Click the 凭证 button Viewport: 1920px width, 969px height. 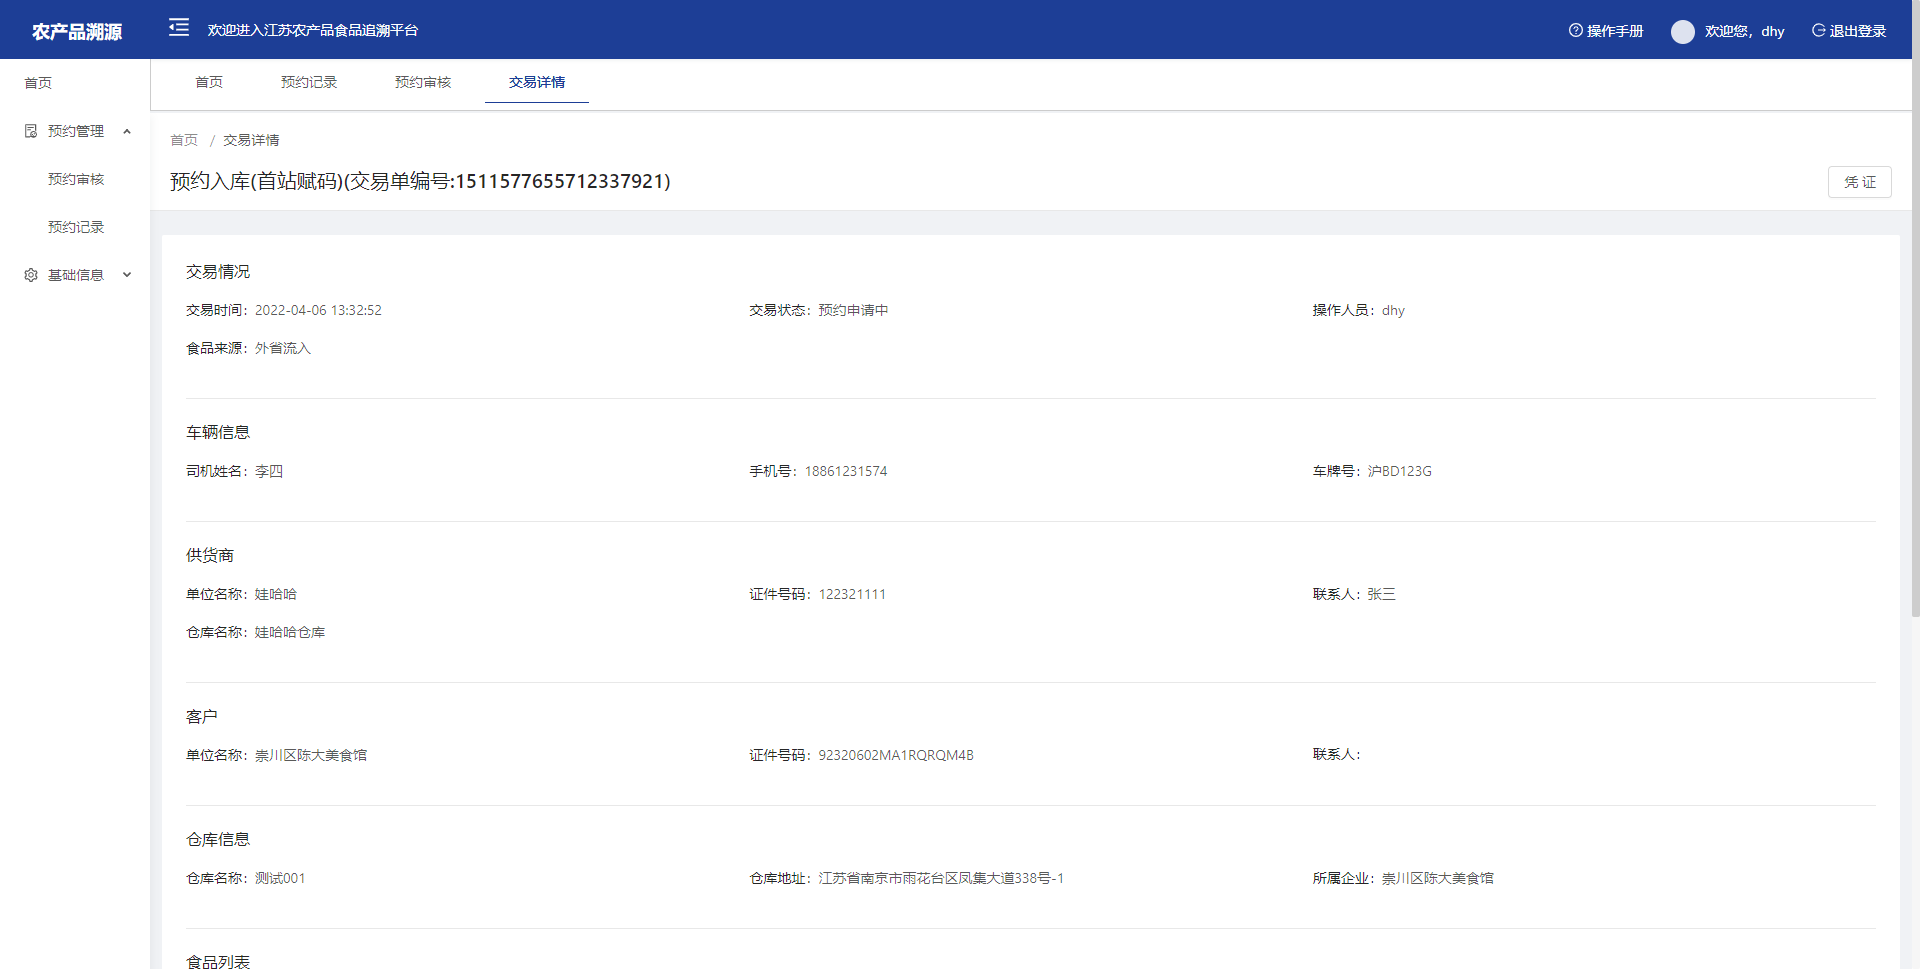click(1859, 182)
